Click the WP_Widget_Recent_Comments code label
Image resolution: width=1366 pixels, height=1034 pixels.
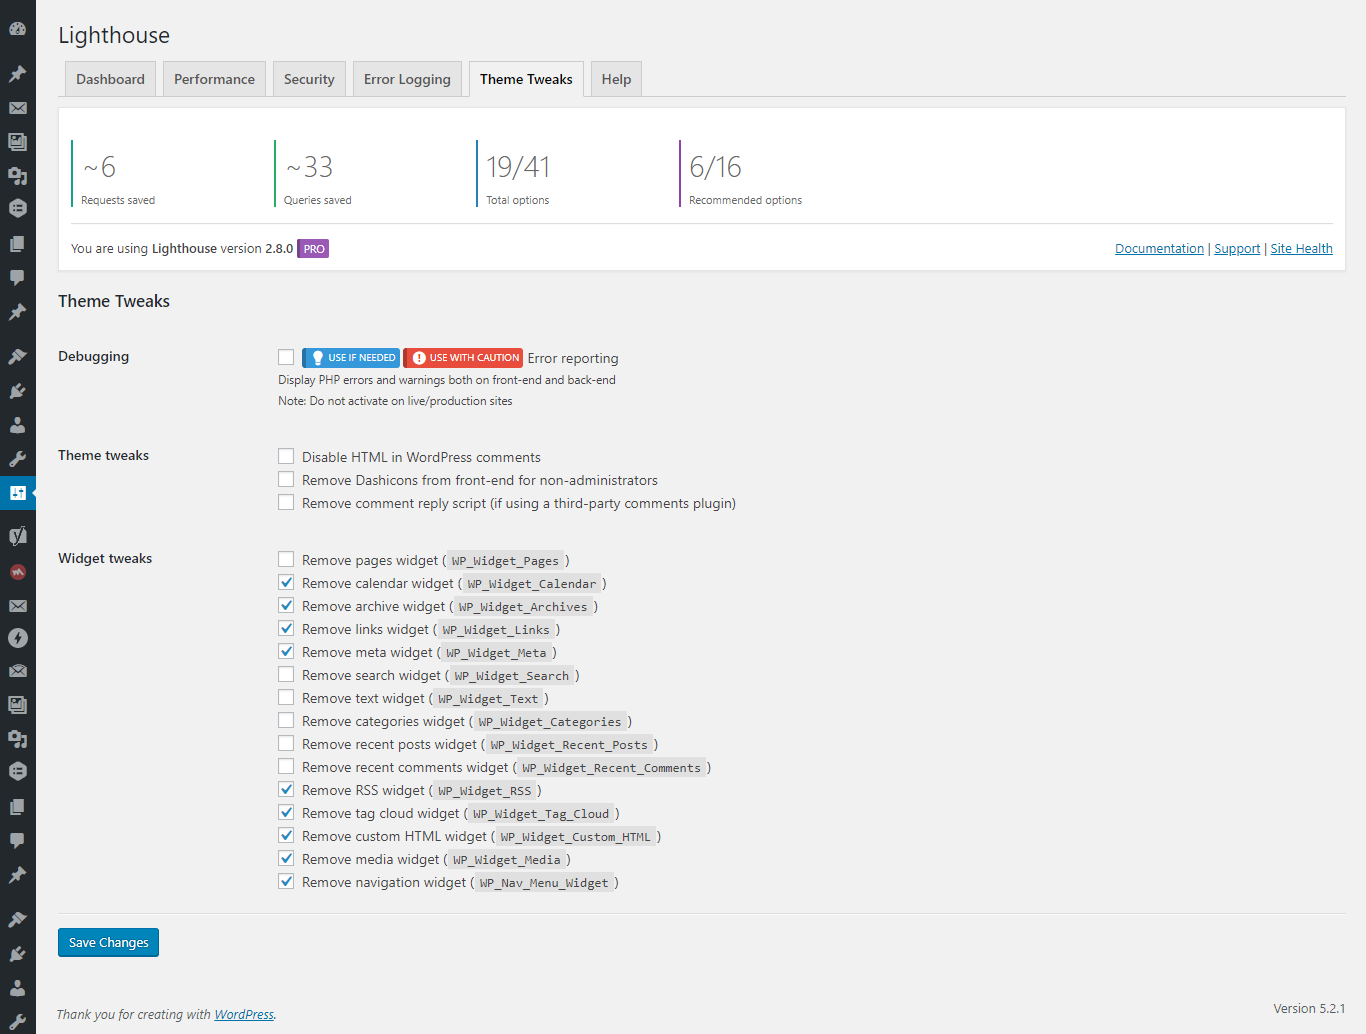[612, 768]
